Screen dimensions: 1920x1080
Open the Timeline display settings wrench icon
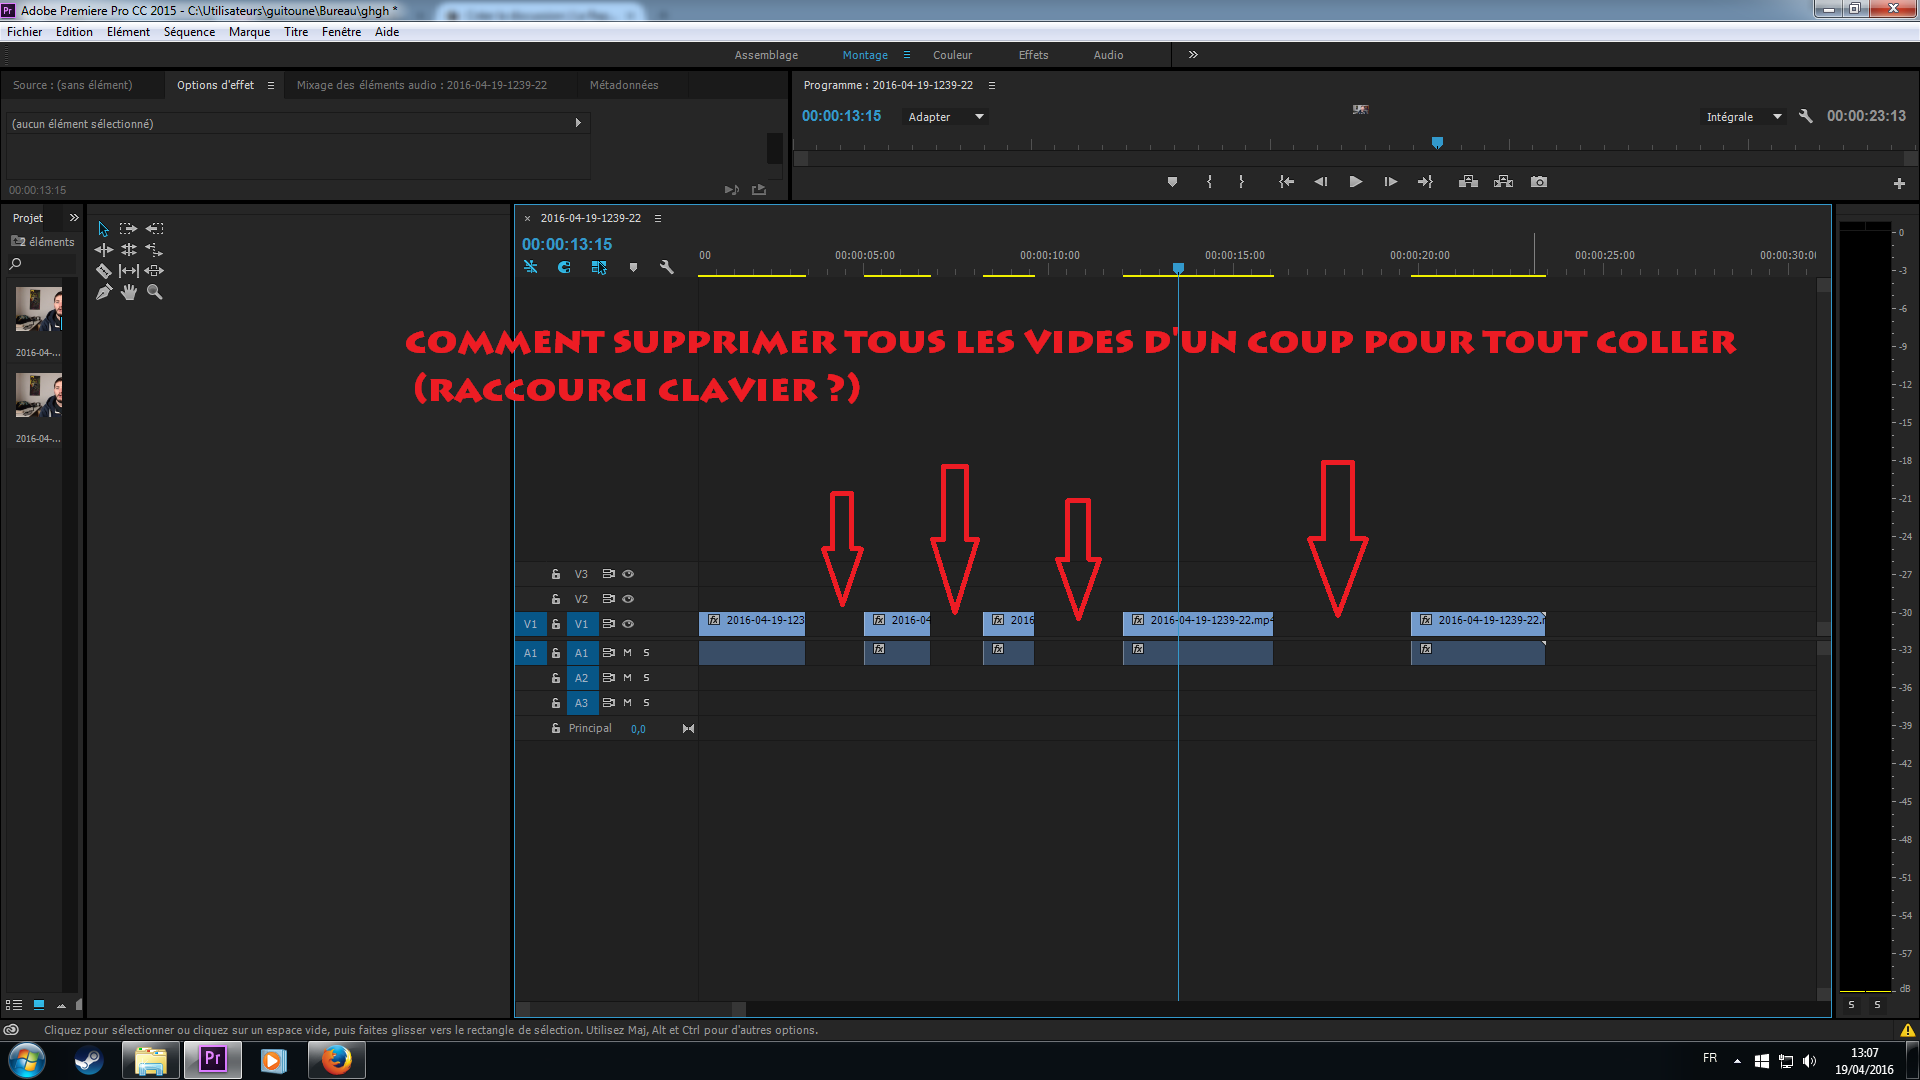click(667, 267)
